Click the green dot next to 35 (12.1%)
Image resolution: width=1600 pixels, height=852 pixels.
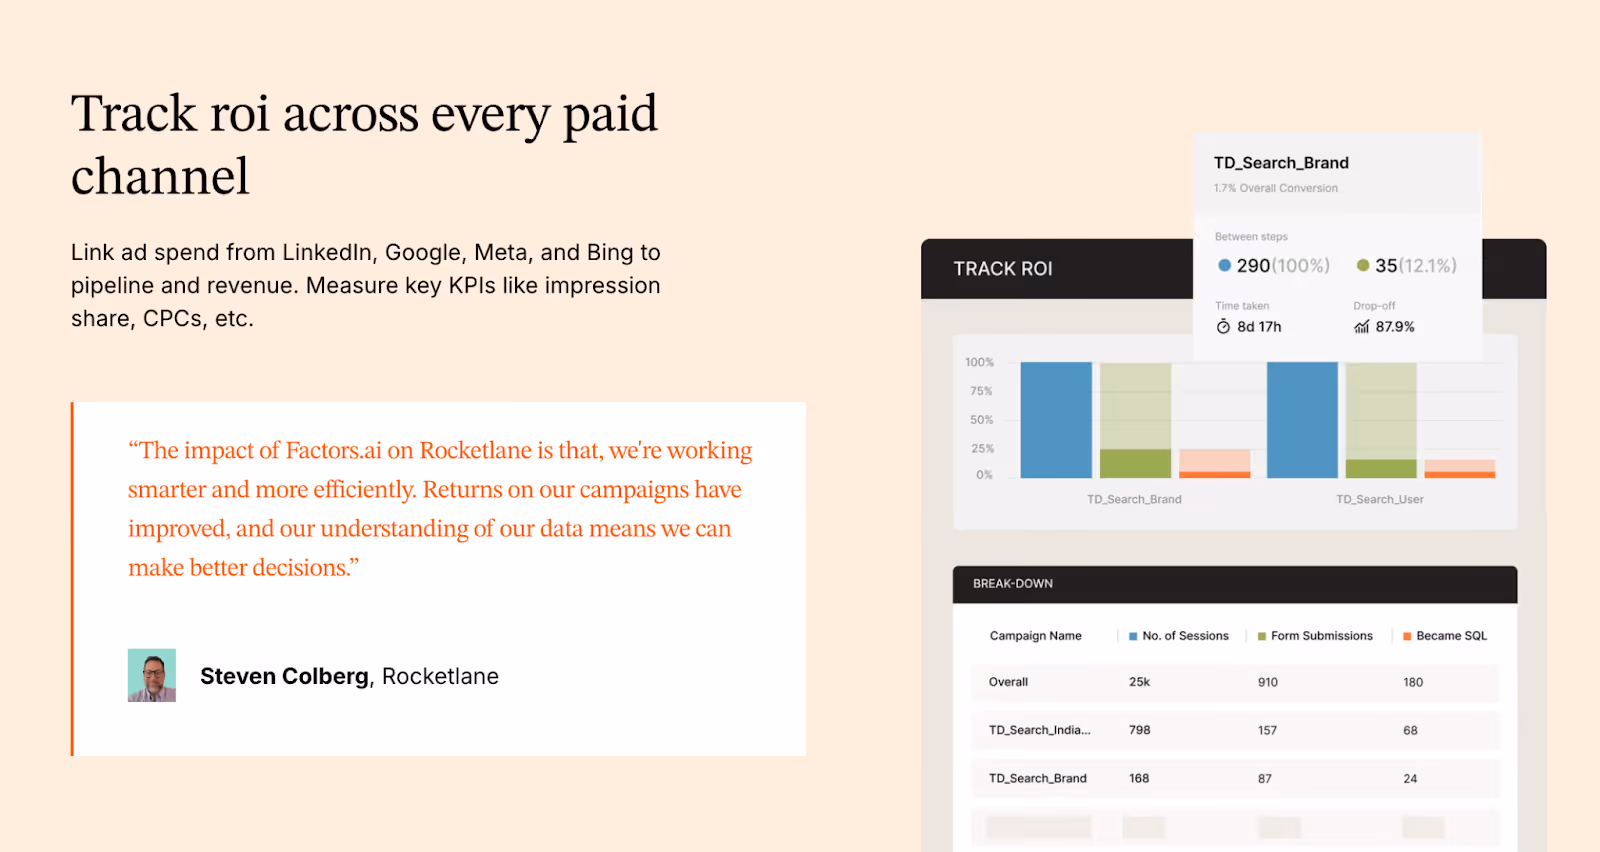point(1362,265)
